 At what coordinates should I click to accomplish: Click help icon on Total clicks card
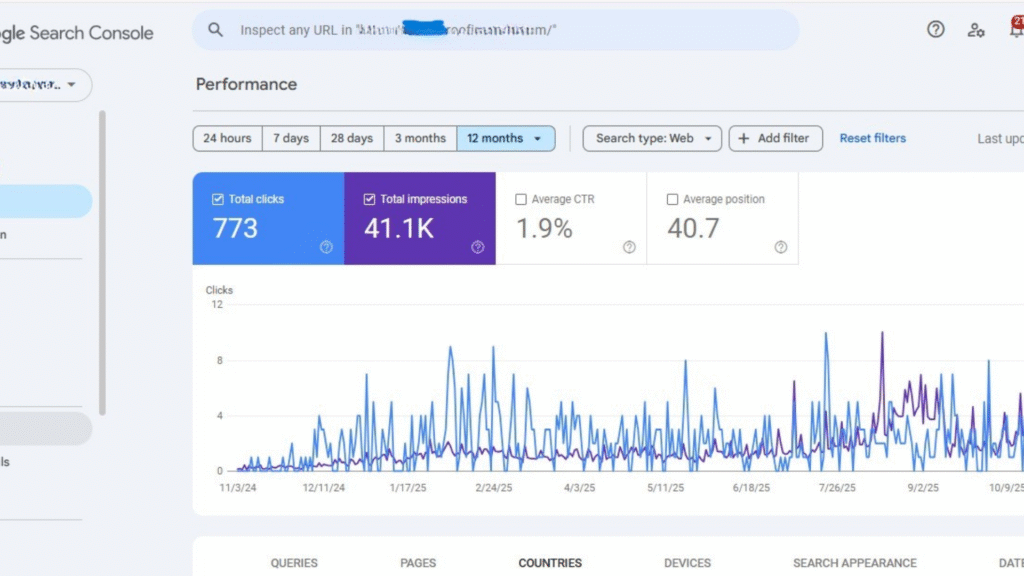pos(326,247)
